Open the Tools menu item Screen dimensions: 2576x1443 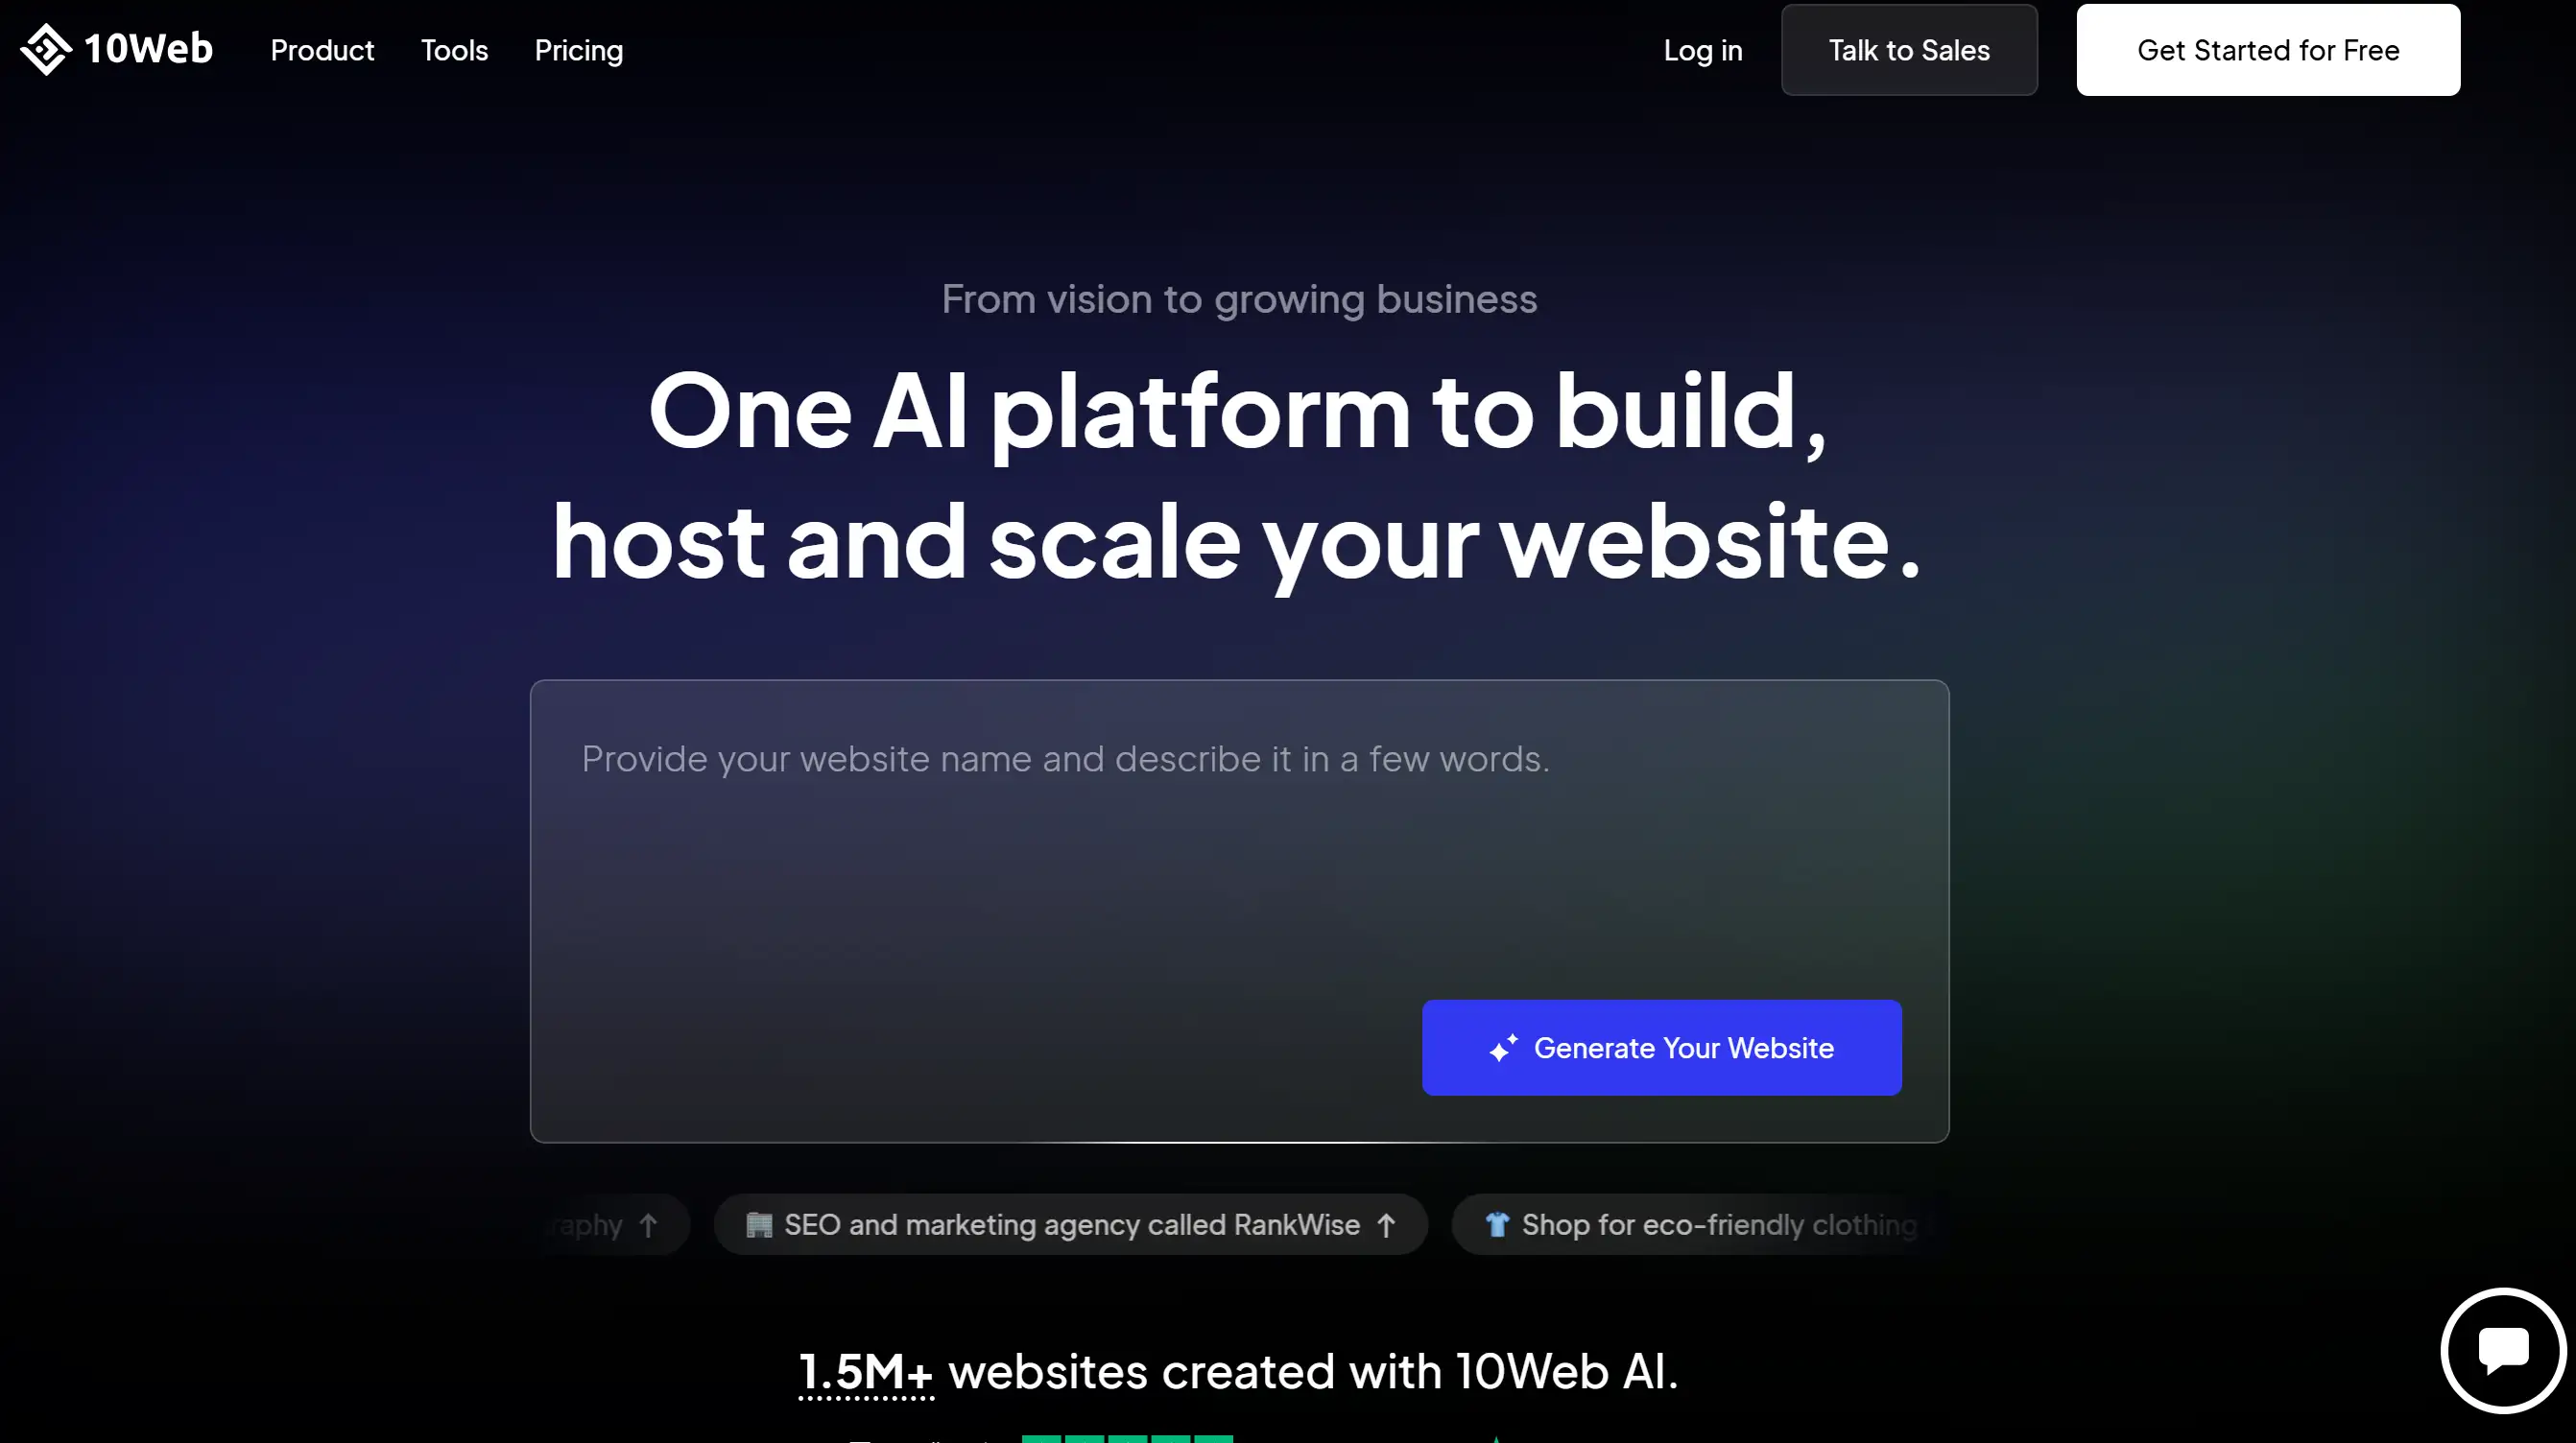pyautogui.click(x=455, y=50)
